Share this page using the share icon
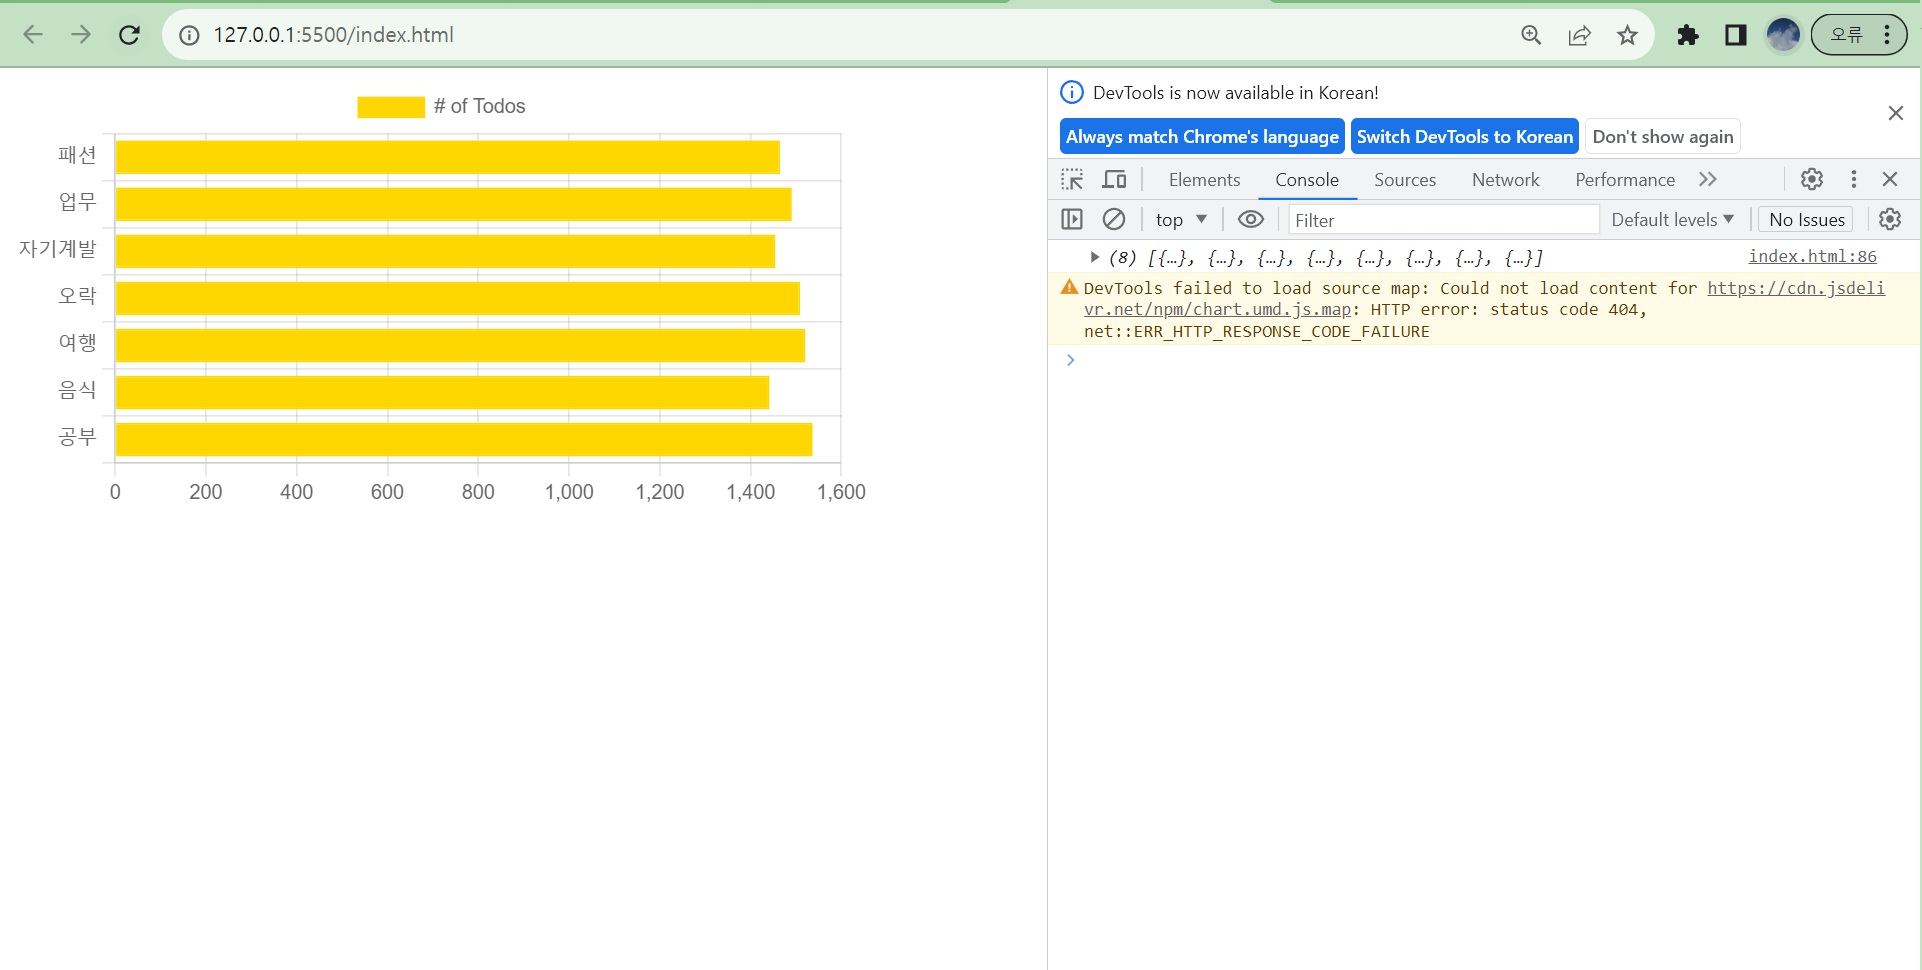 coord(1579,35)
